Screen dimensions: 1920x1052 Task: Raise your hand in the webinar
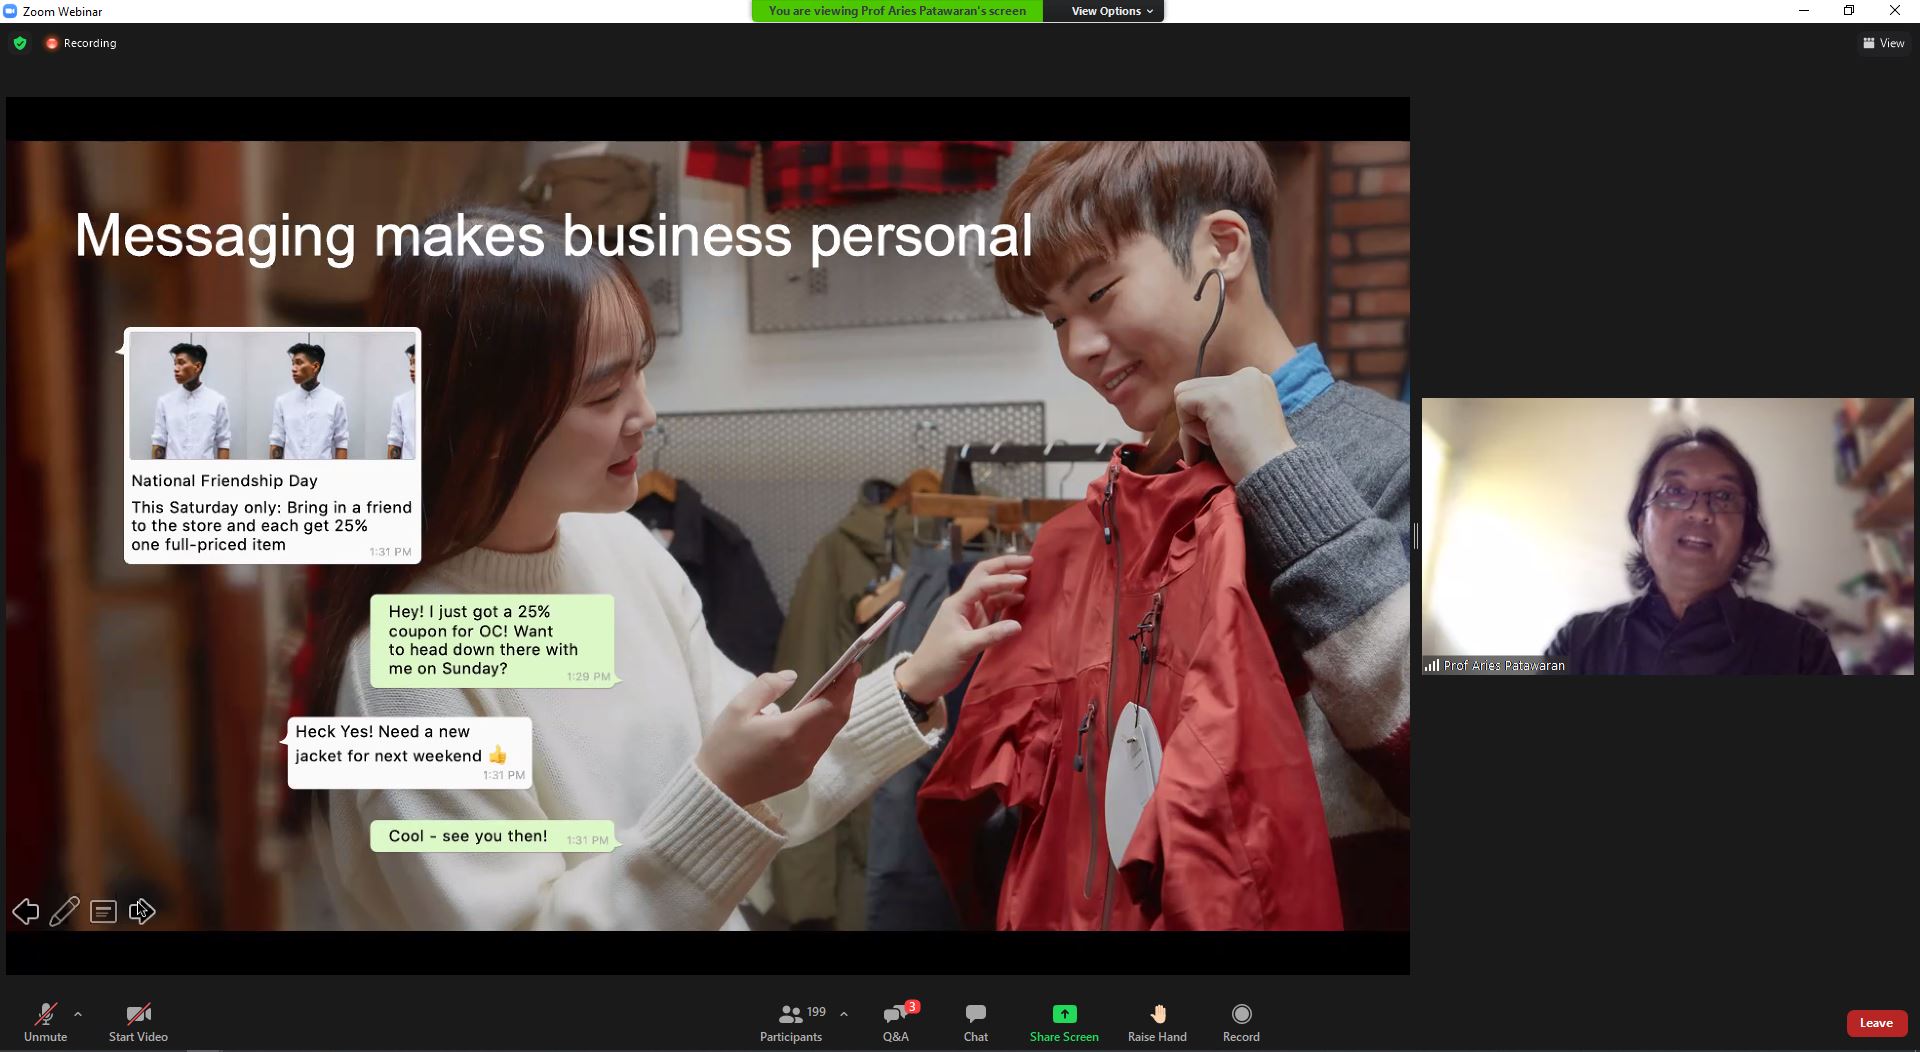(x=1157, y=1022)
